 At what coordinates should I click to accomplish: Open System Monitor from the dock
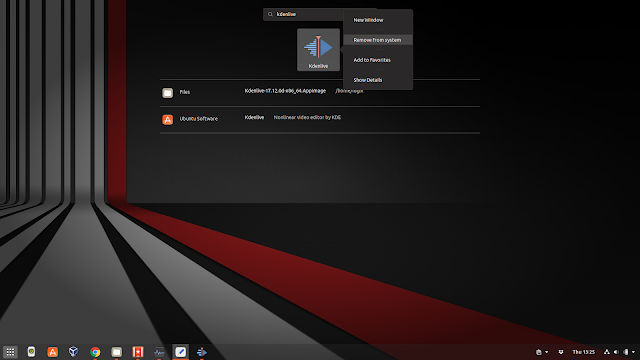pos(159,352)
